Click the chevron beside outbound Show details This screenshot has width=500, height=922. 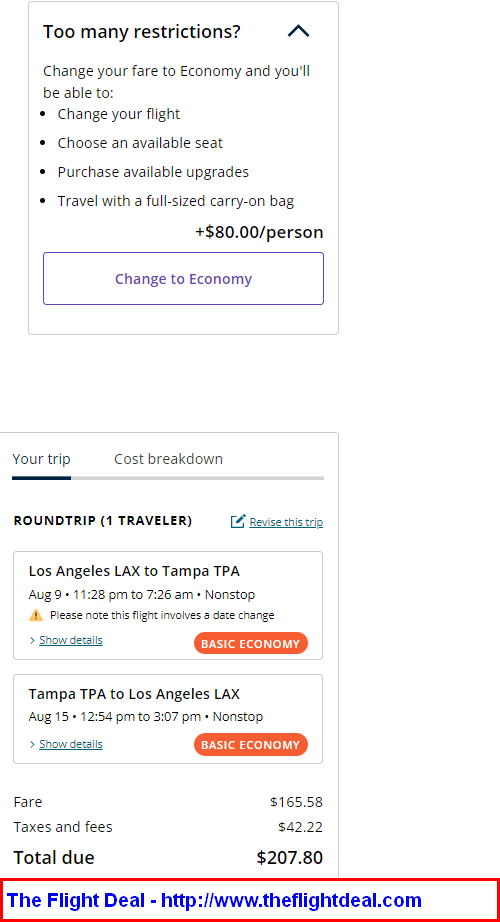click(x=32, y=640)
